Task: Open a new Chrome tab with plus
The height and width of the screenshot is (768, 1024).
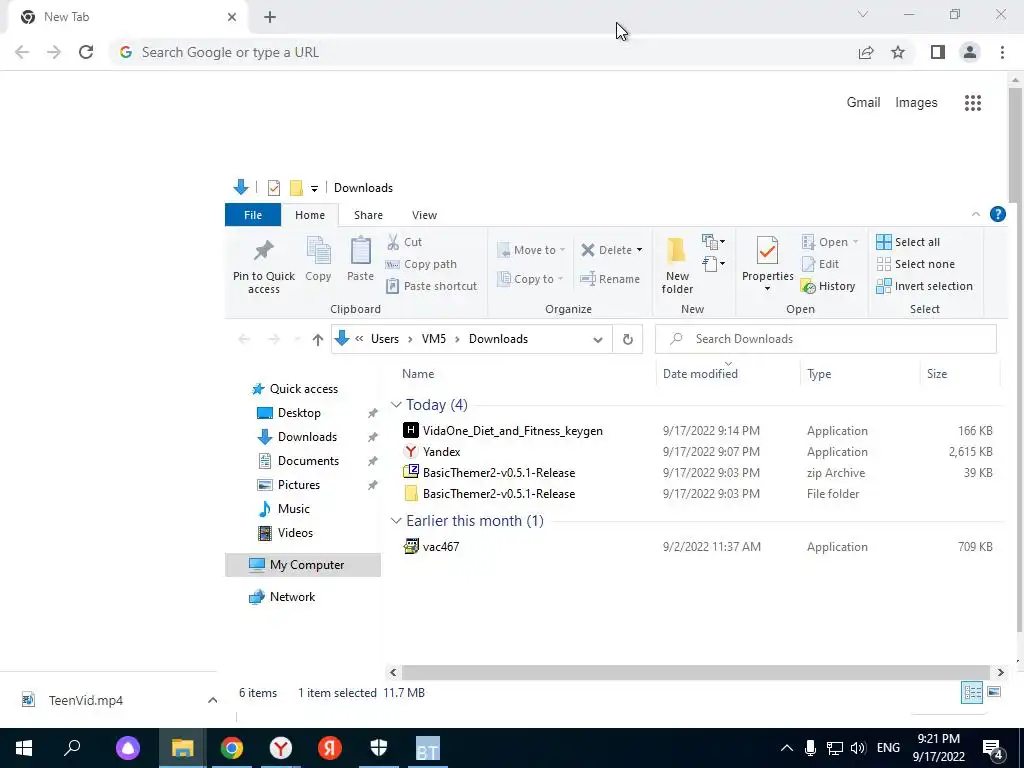Action: click(270, 17)
